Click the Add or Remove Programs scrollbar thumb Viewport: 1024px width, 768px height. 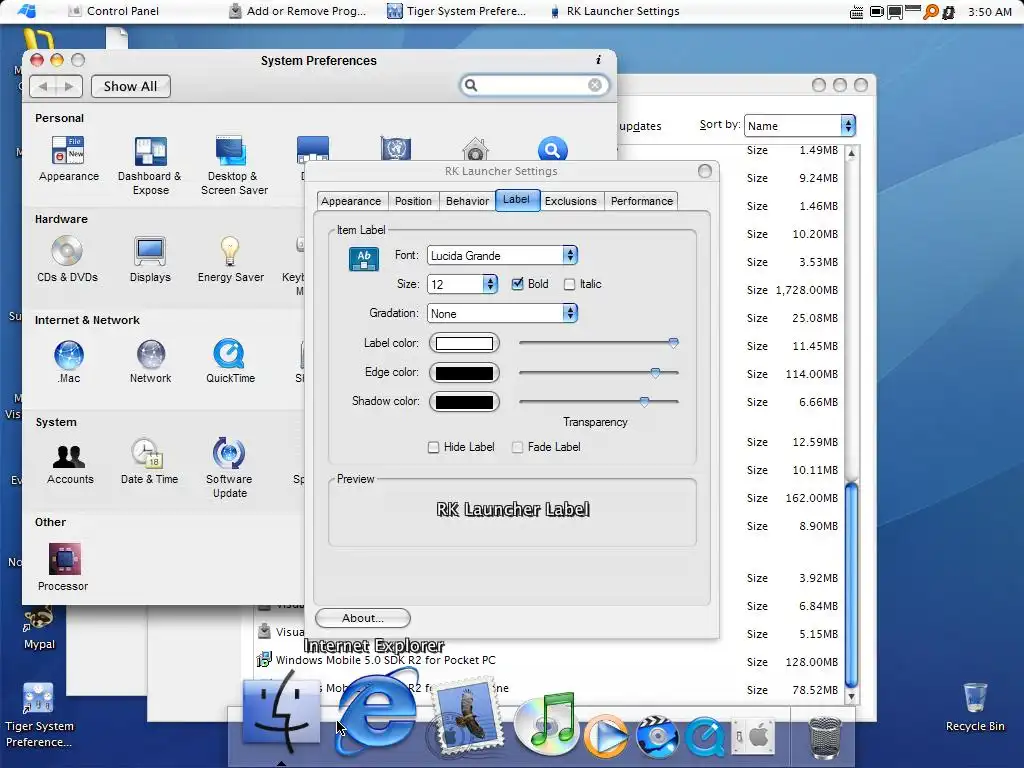[x=851, y=584]
